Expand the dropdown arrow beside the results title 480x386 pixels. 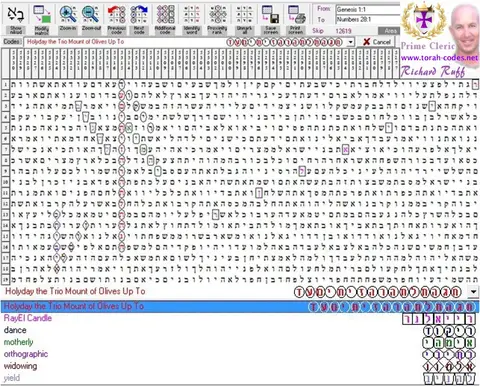click(474, 292)
